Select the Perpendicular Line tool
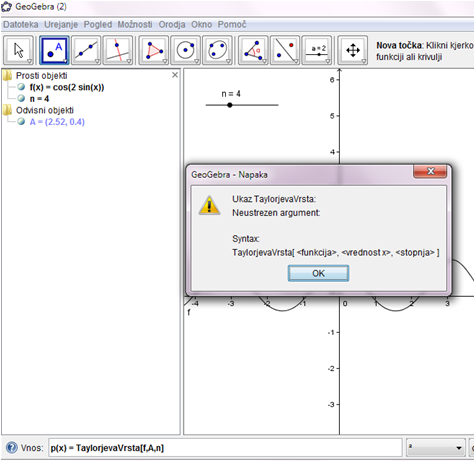 pyautogui.click(x=118, y=50)
